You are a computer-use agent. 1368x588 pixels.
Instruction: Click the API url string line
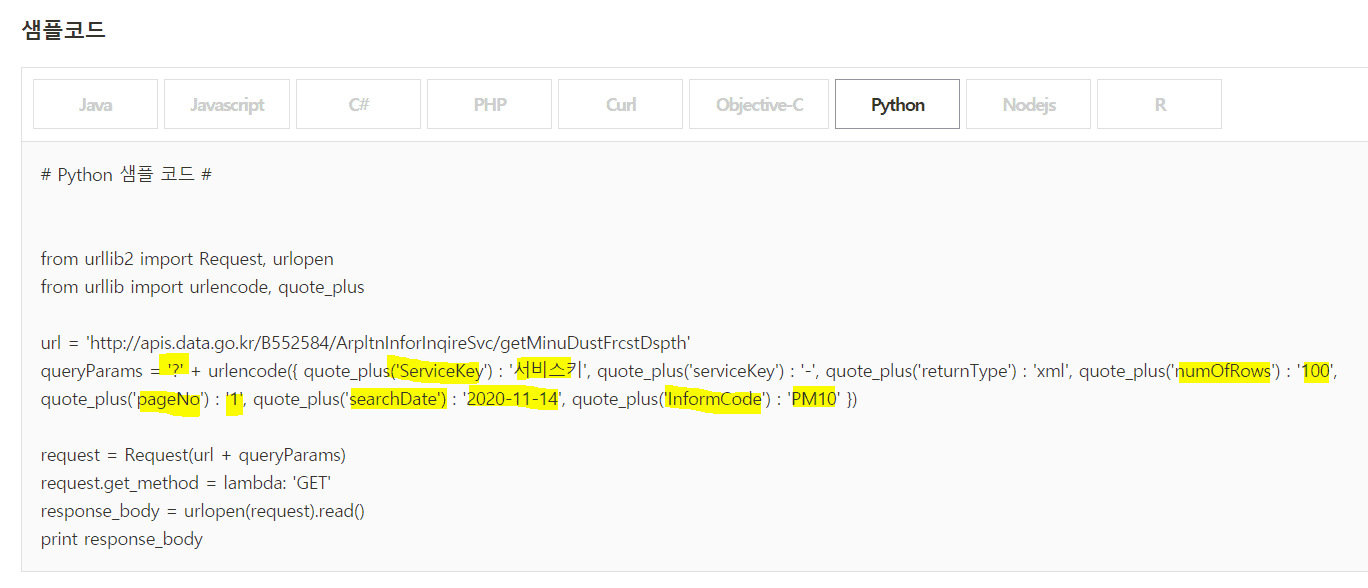(365, 343)
